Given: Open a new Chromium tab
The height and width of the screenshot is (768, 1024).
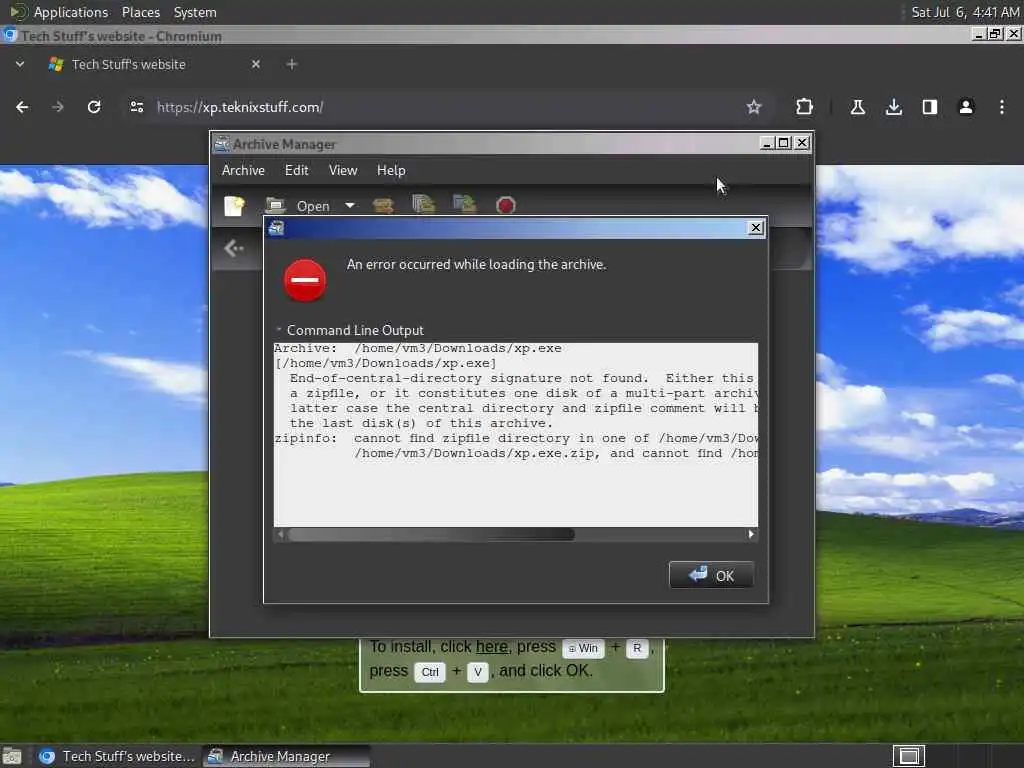Looking at the screenshot, I should click(292, 64).
